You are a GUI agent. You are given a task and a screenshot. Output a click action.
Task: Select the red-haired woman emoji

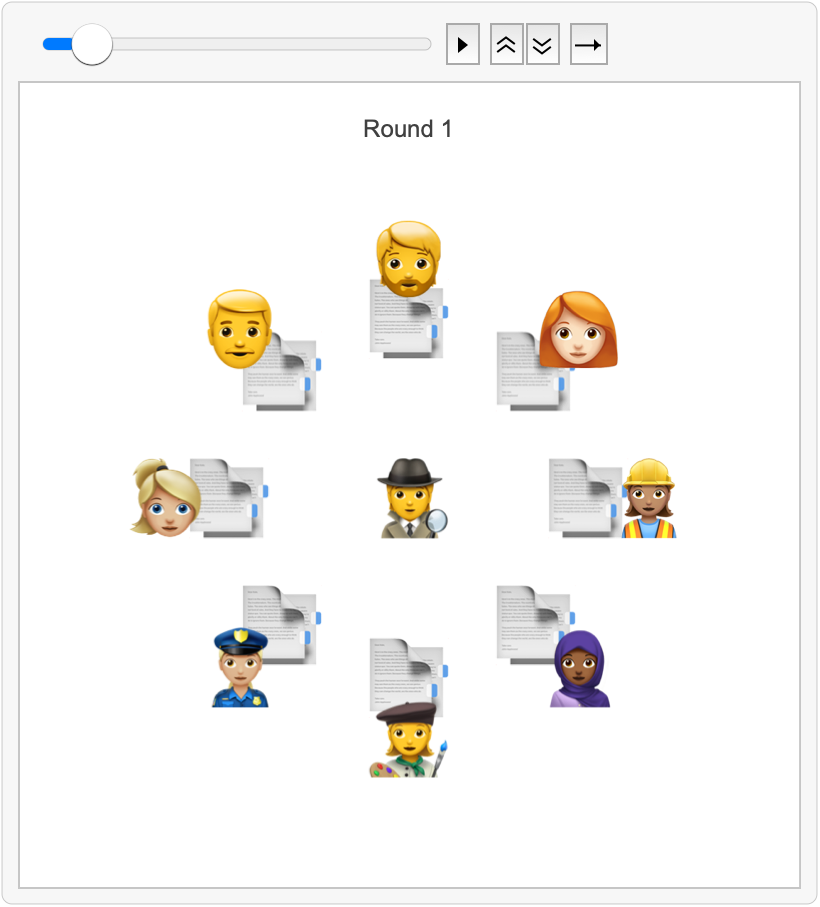click(578, 330)
